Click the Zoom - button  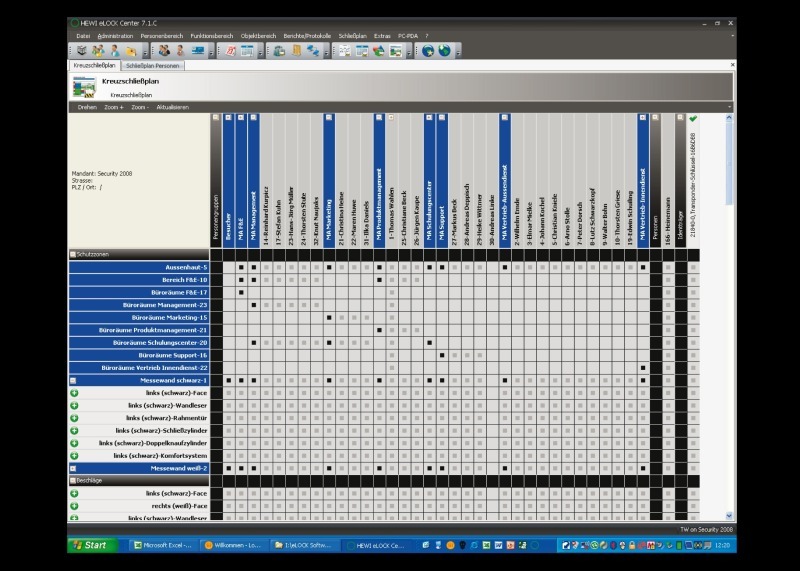point(140,107)
